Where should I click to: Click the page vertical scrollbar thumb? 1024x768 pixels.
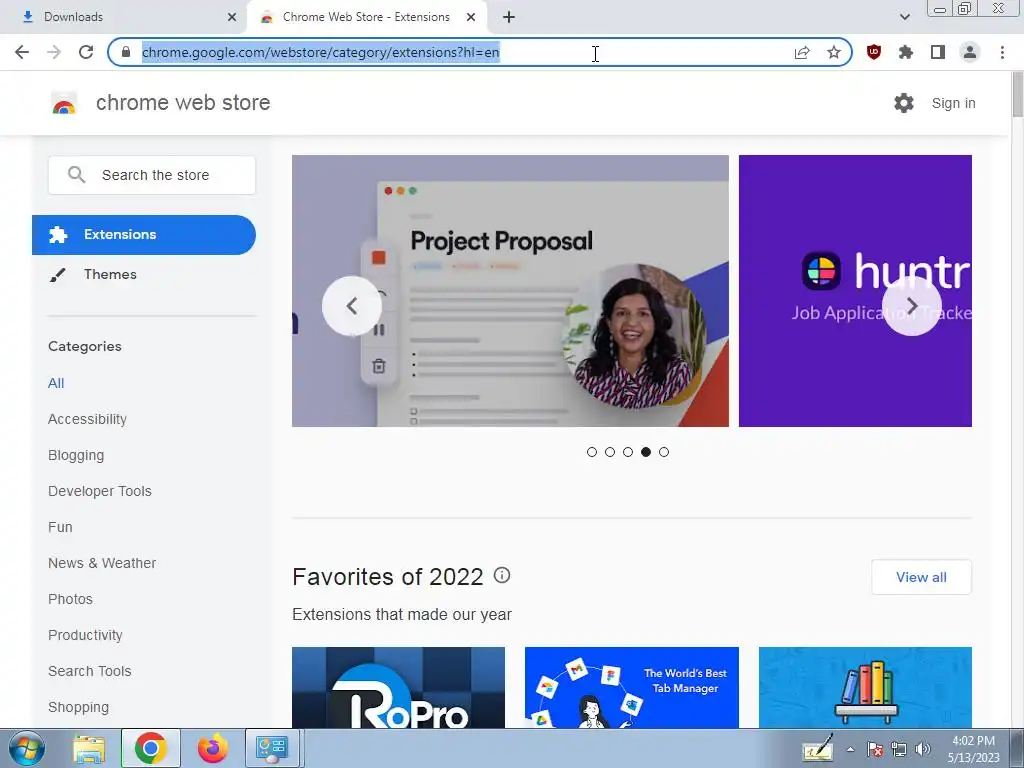[x=1017, y=95]
